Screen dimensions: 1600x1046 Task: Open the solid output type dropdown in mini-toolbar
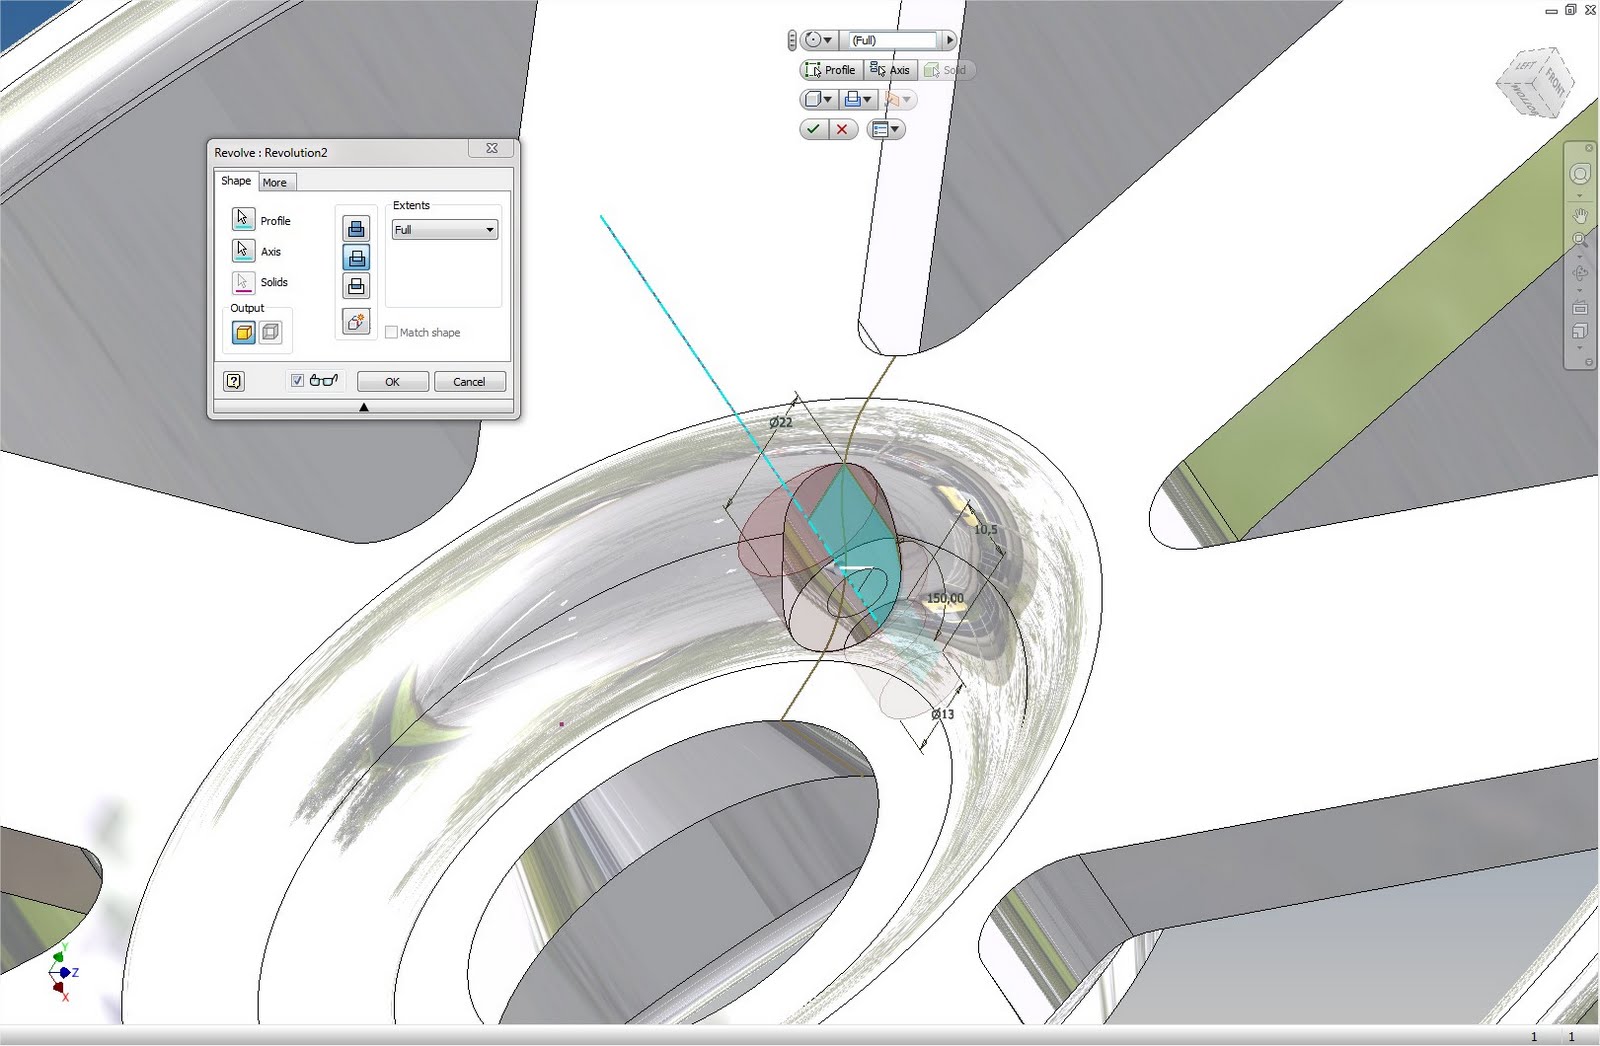coord(819,100)
